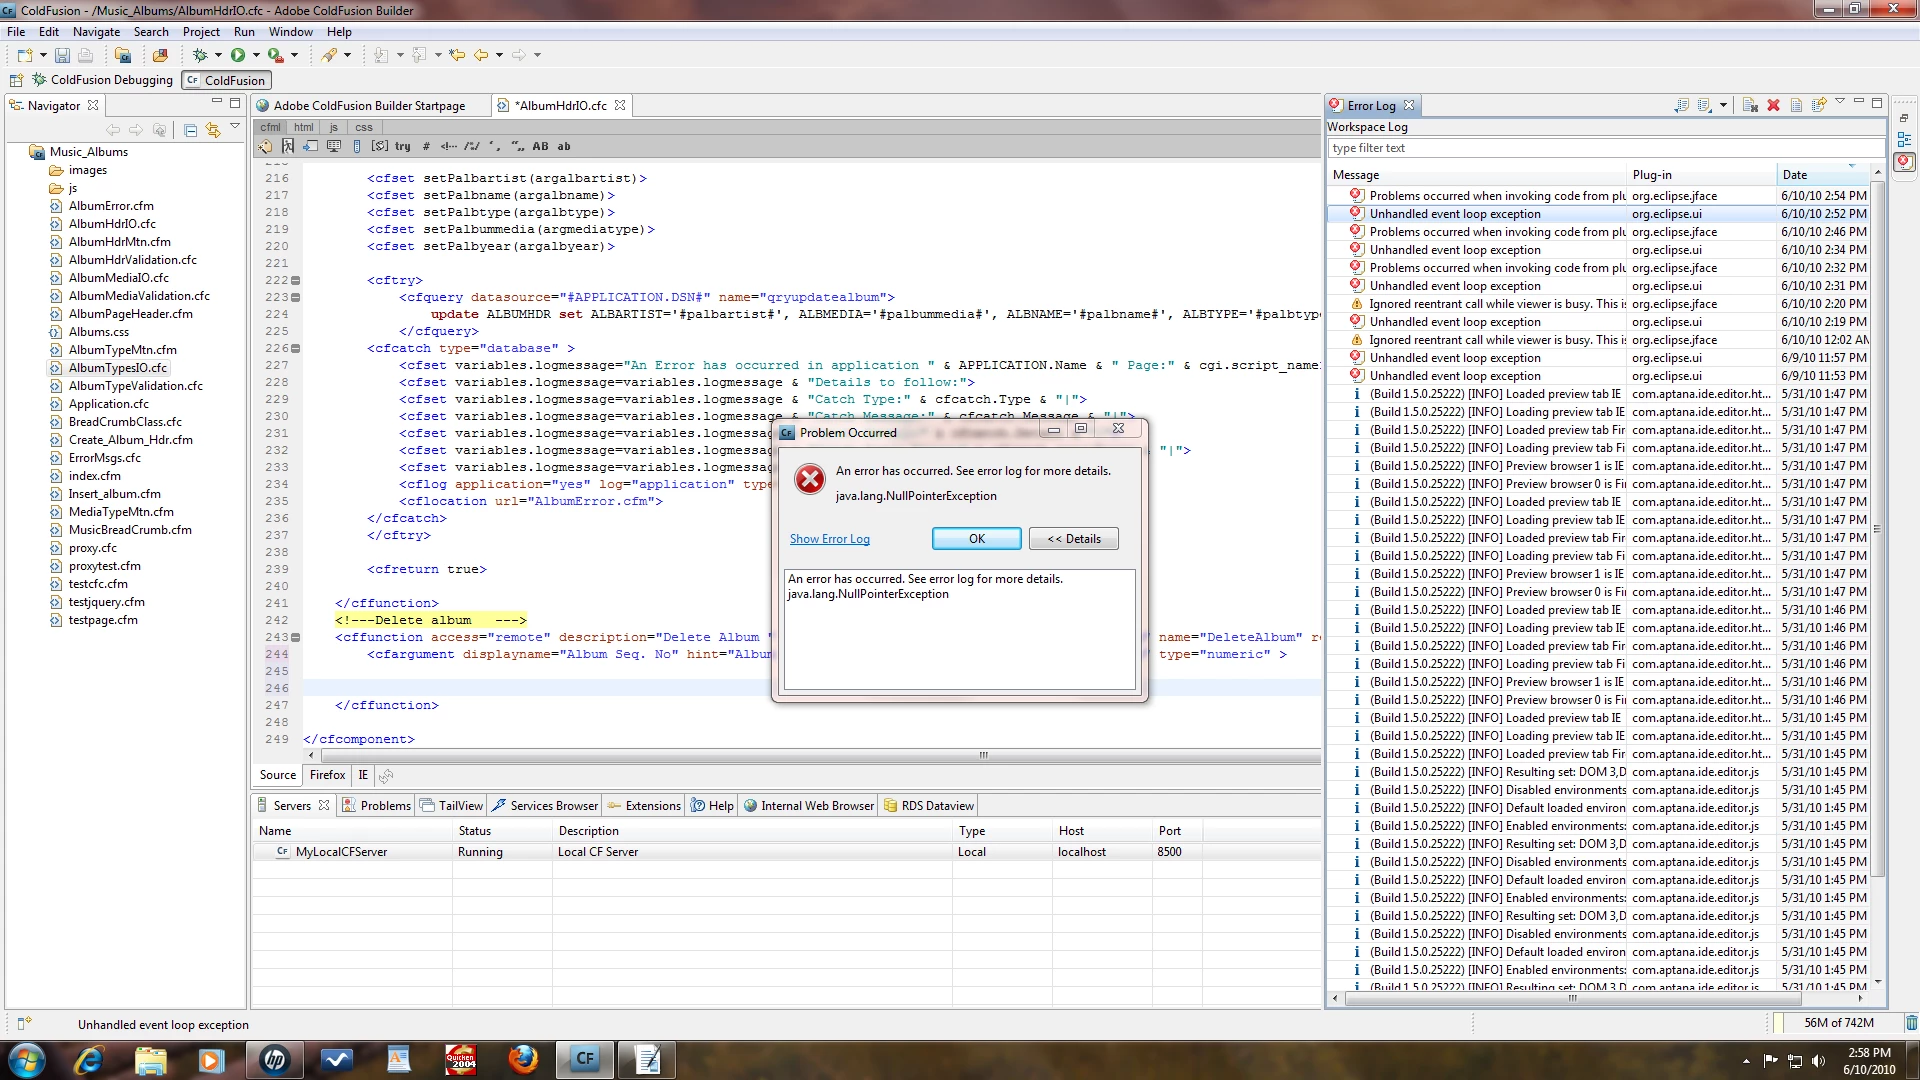Image resolution: width=1920 pixels, height=1080 pixels.
Task: Open the Run button dropdown arrow
Action: [x=256, y=55]
